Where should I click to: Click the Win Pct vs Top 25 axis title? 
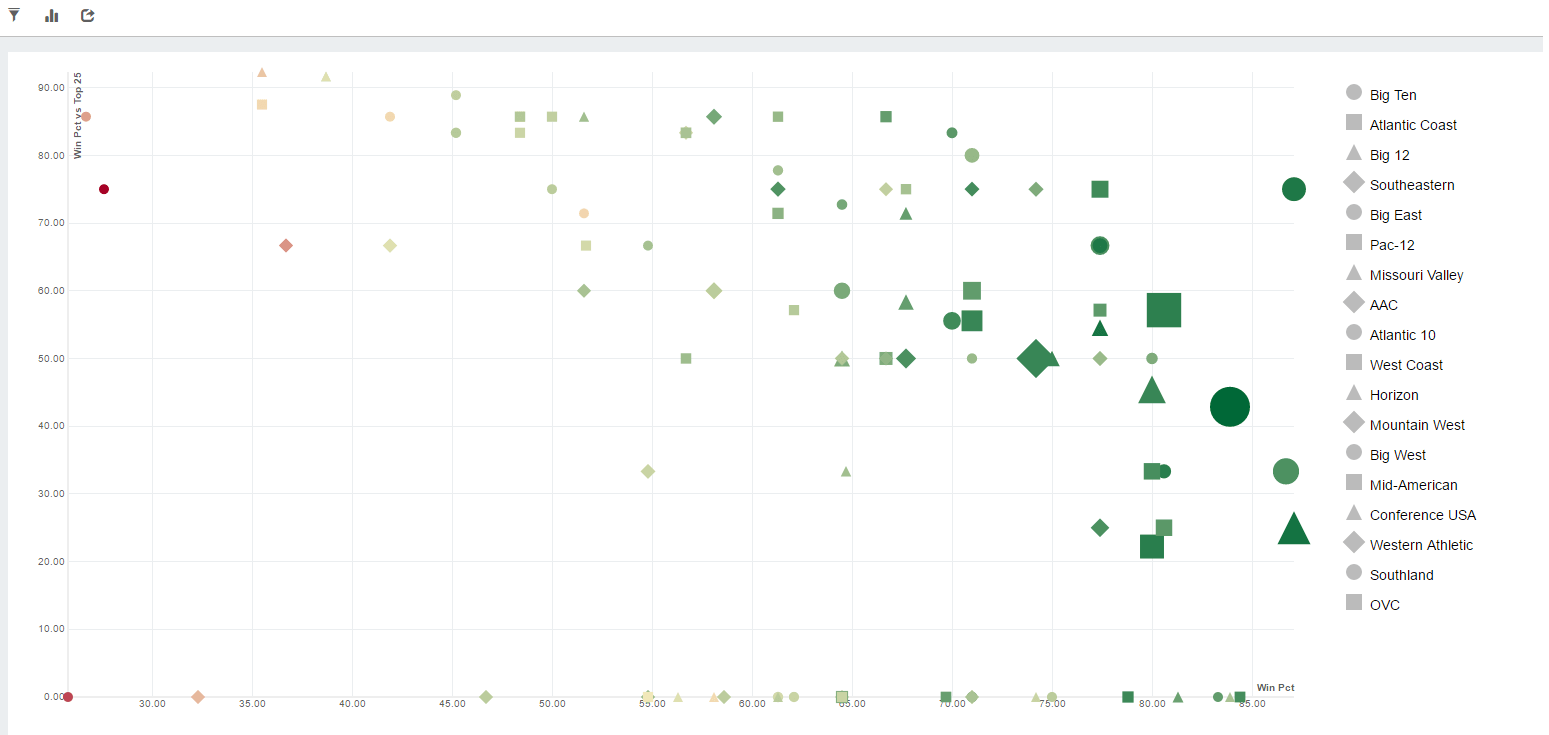click(x=78, y=116)
